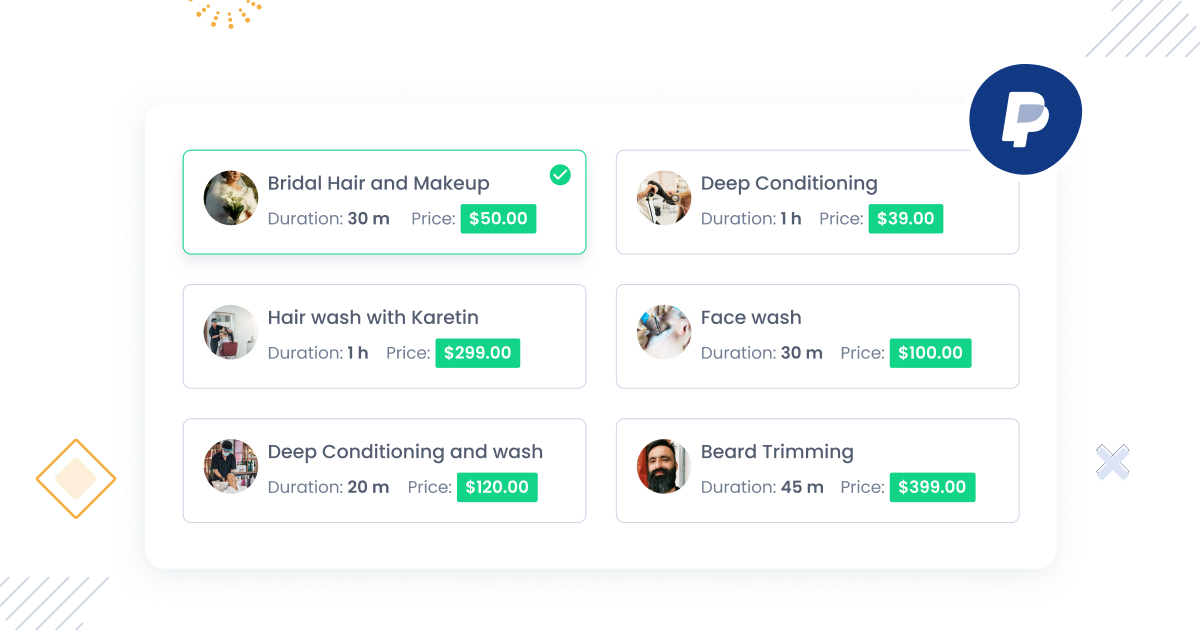Select the Deep Conditioning service card
Viewport: 1200px width, 630px height.
(817, 202)
